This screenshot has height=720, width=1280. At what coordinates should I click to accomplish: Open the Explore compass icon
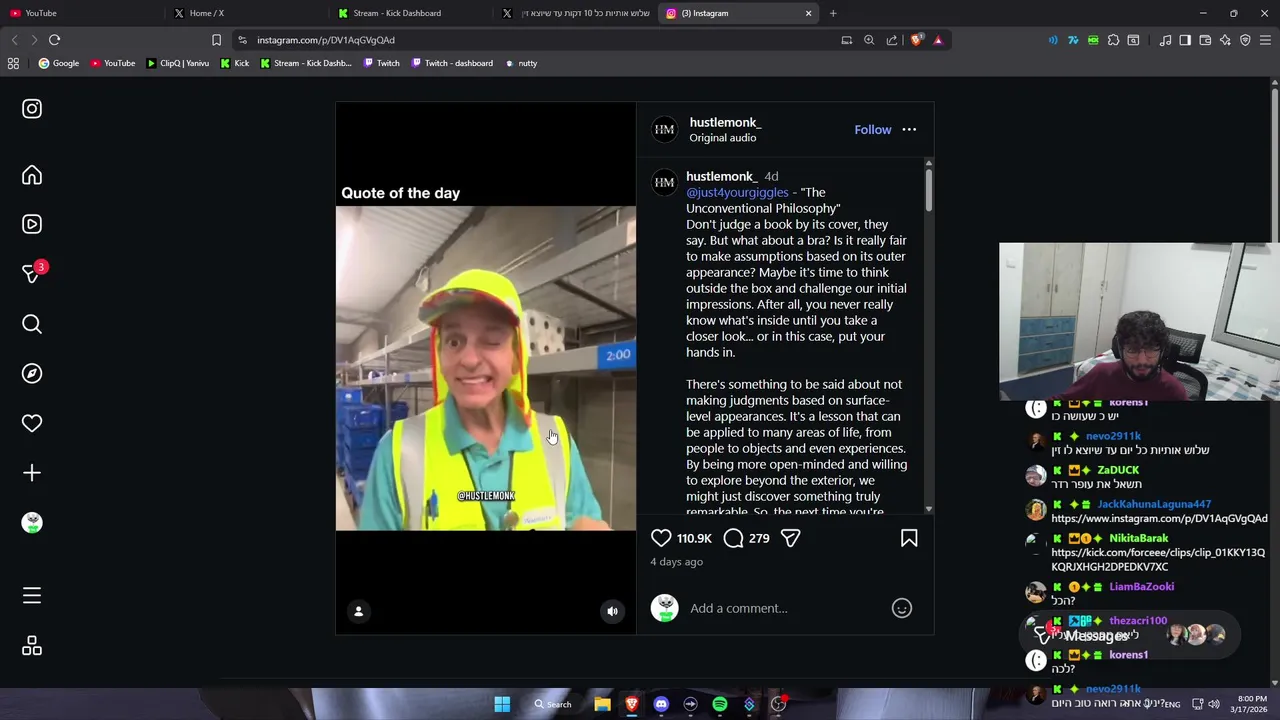click(32, 373)
